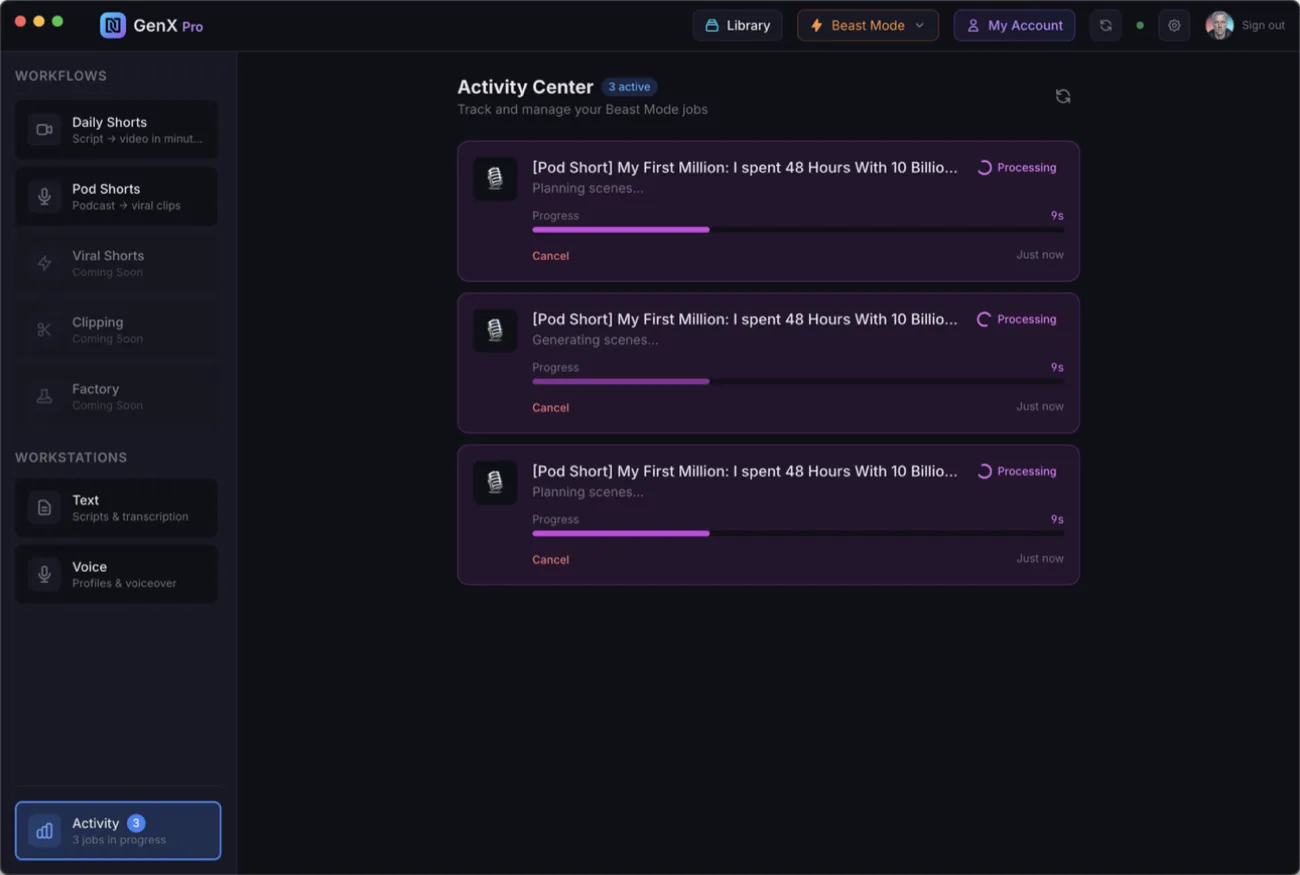
Task: Click the first job's microphone thumbnail
Action: click(x=495, y=179)
